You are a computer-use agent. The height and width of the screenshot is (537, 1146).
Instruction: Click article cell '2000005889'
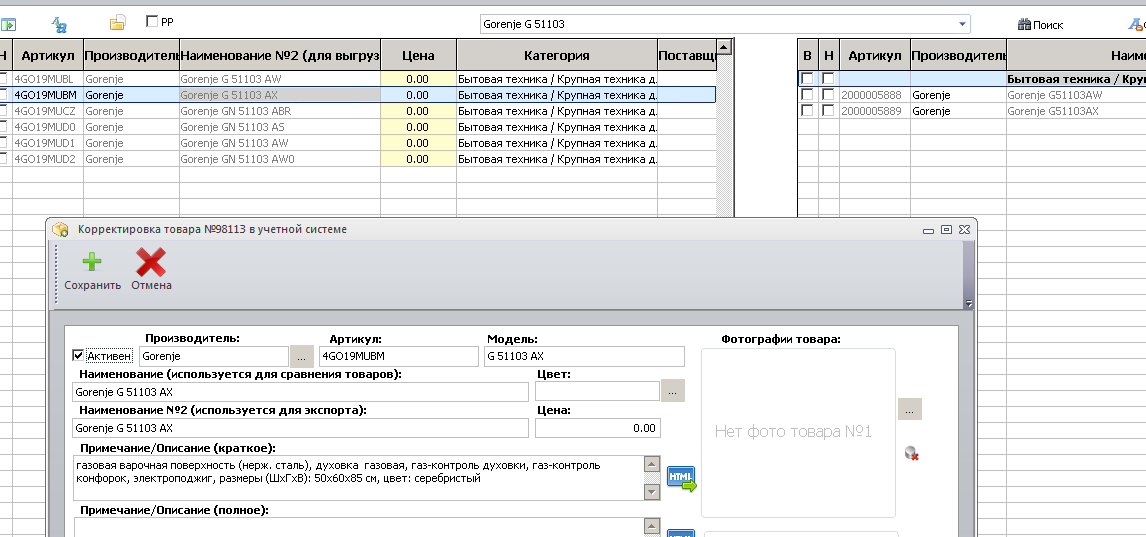(875, 111)
